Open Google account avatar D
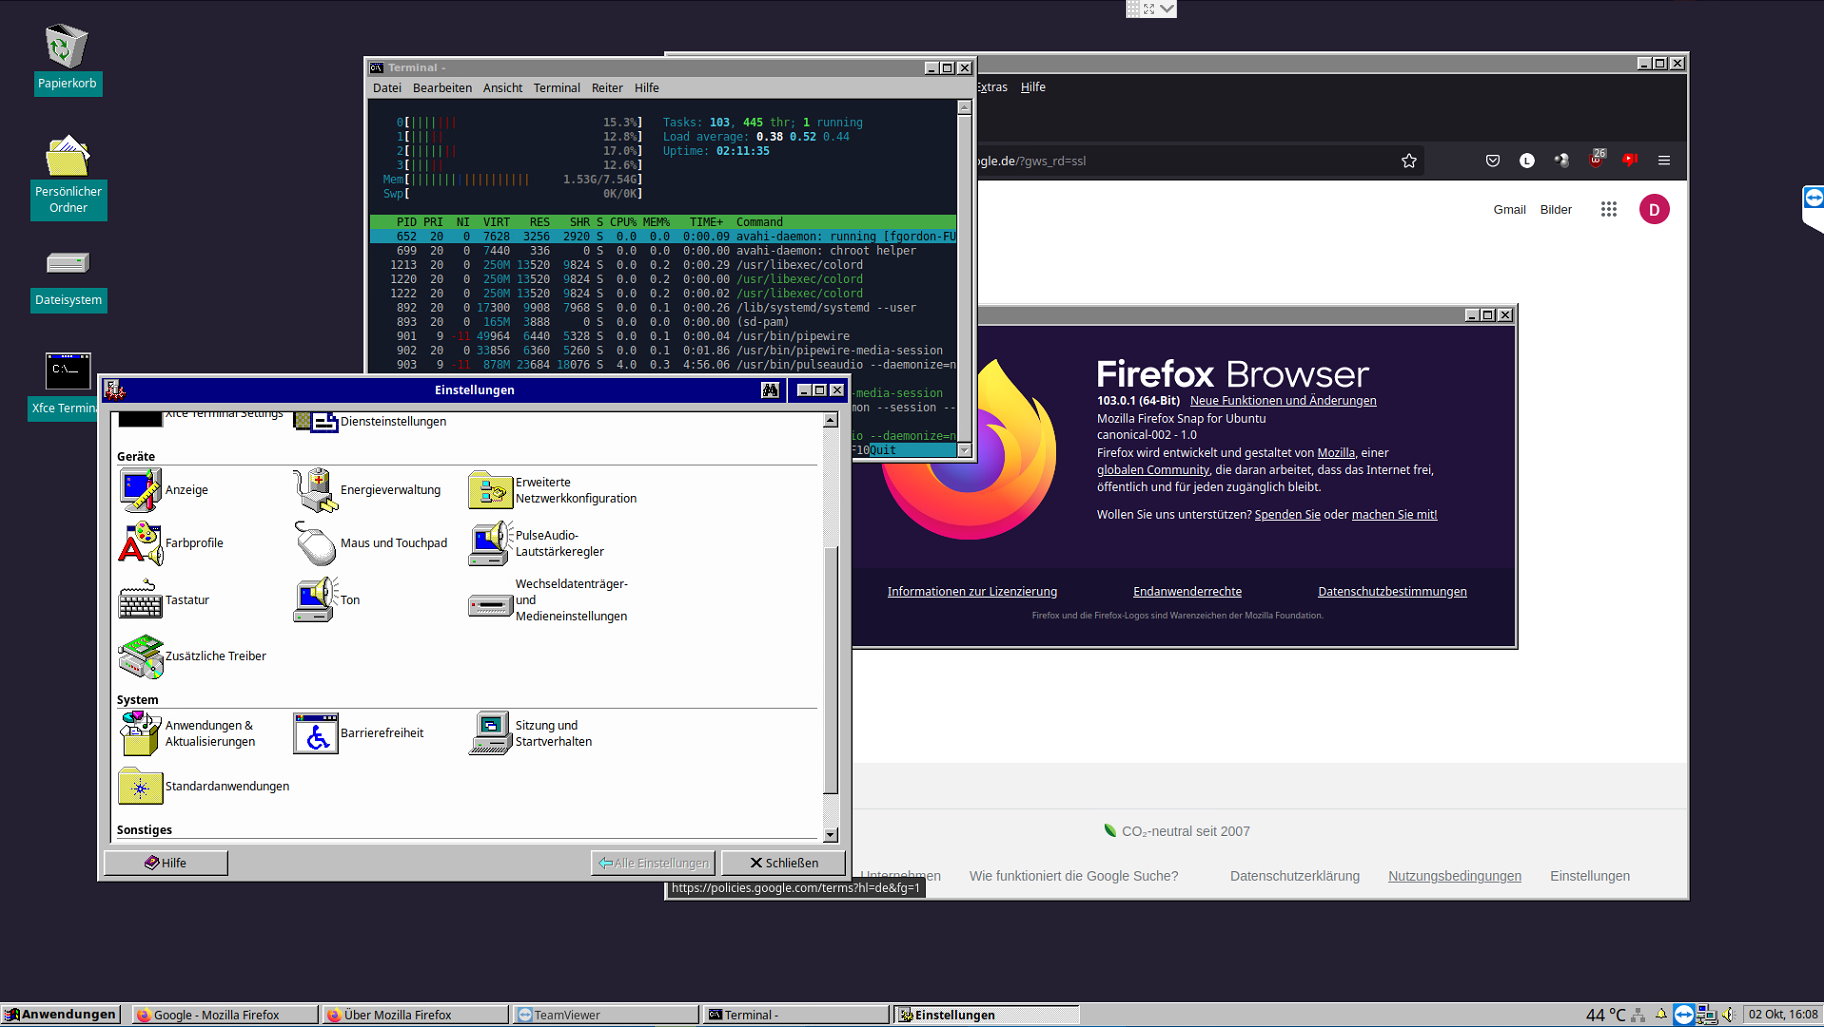This screenshot has width=1824, height=1027. [x=1654, y=209]
